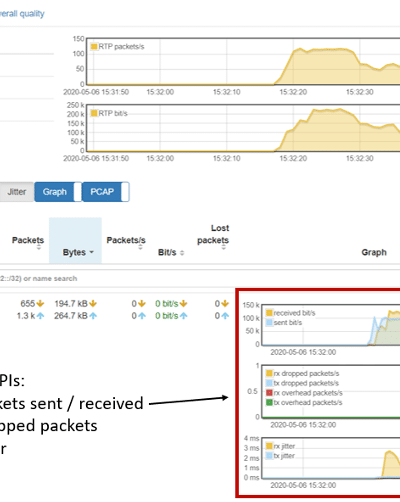400x502 pixels.
Task: Toggle the rx jitter legend icon
Action: coord(269,446)
